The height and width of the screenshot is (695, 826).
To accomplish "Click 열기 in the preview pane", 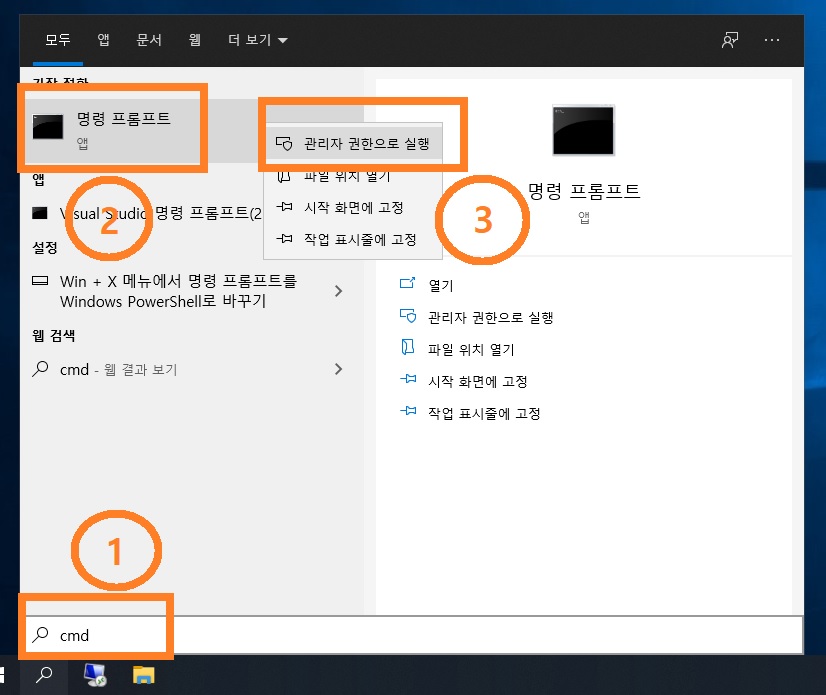I will pos(440,286).
